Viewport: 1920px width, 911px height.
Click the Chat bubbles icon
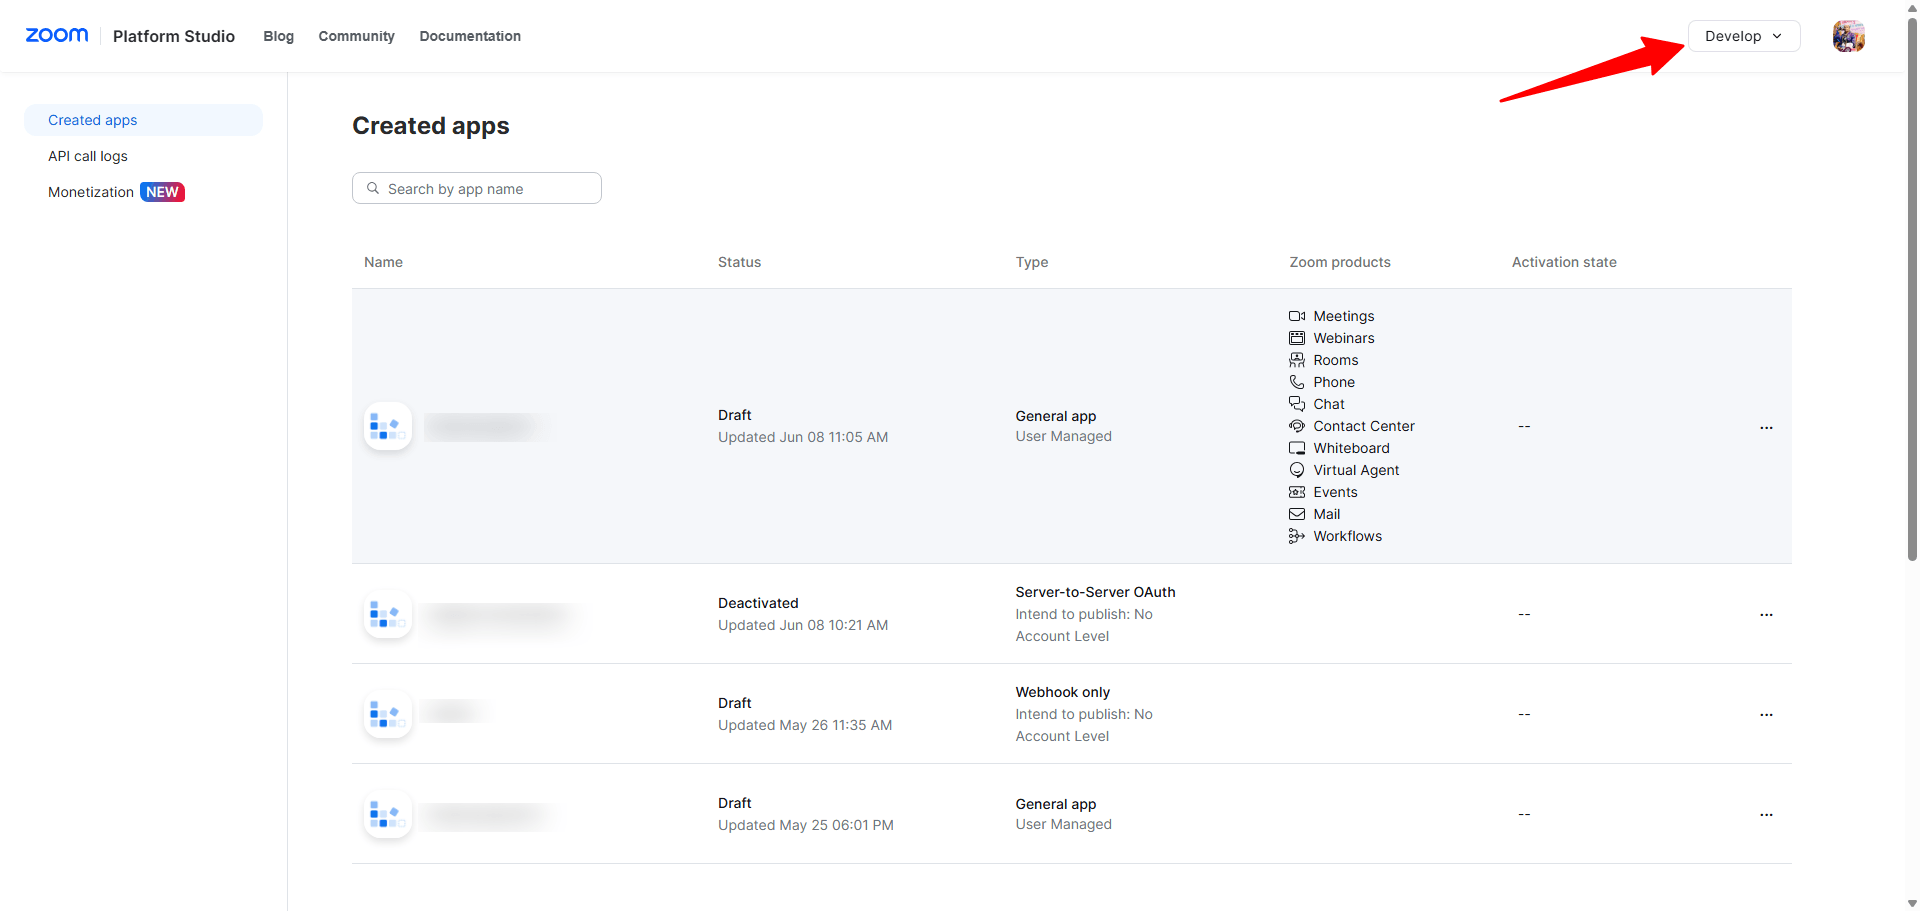tap(1297, 404)
